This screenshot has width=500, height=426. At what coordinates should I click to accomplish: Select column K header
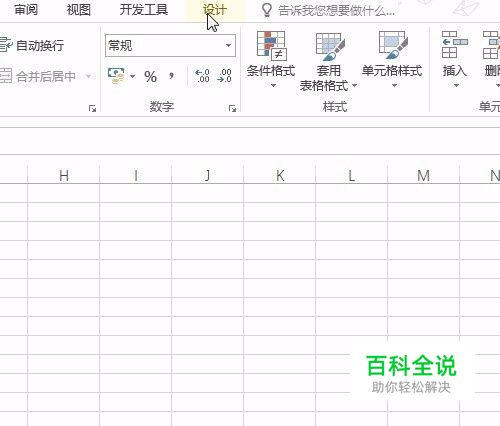point(280,175)
